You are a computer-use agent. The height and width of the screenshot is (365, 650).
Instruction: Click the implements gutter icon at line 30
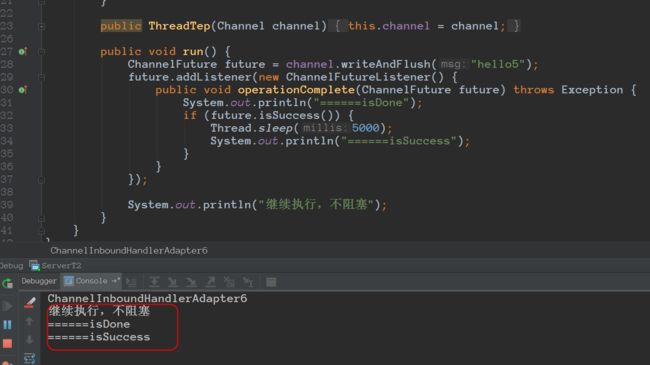click(x=23, y=90)
